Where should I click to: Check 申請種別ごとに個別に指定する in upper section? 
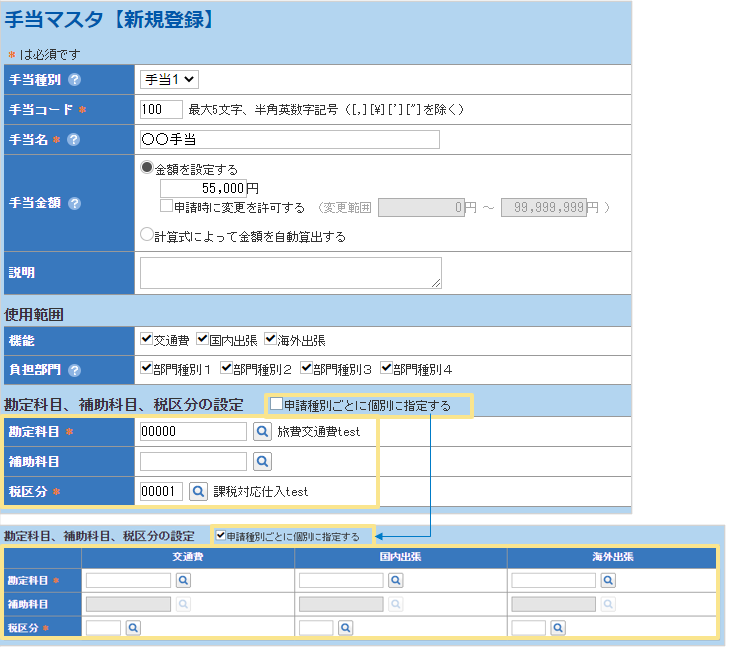276,404
